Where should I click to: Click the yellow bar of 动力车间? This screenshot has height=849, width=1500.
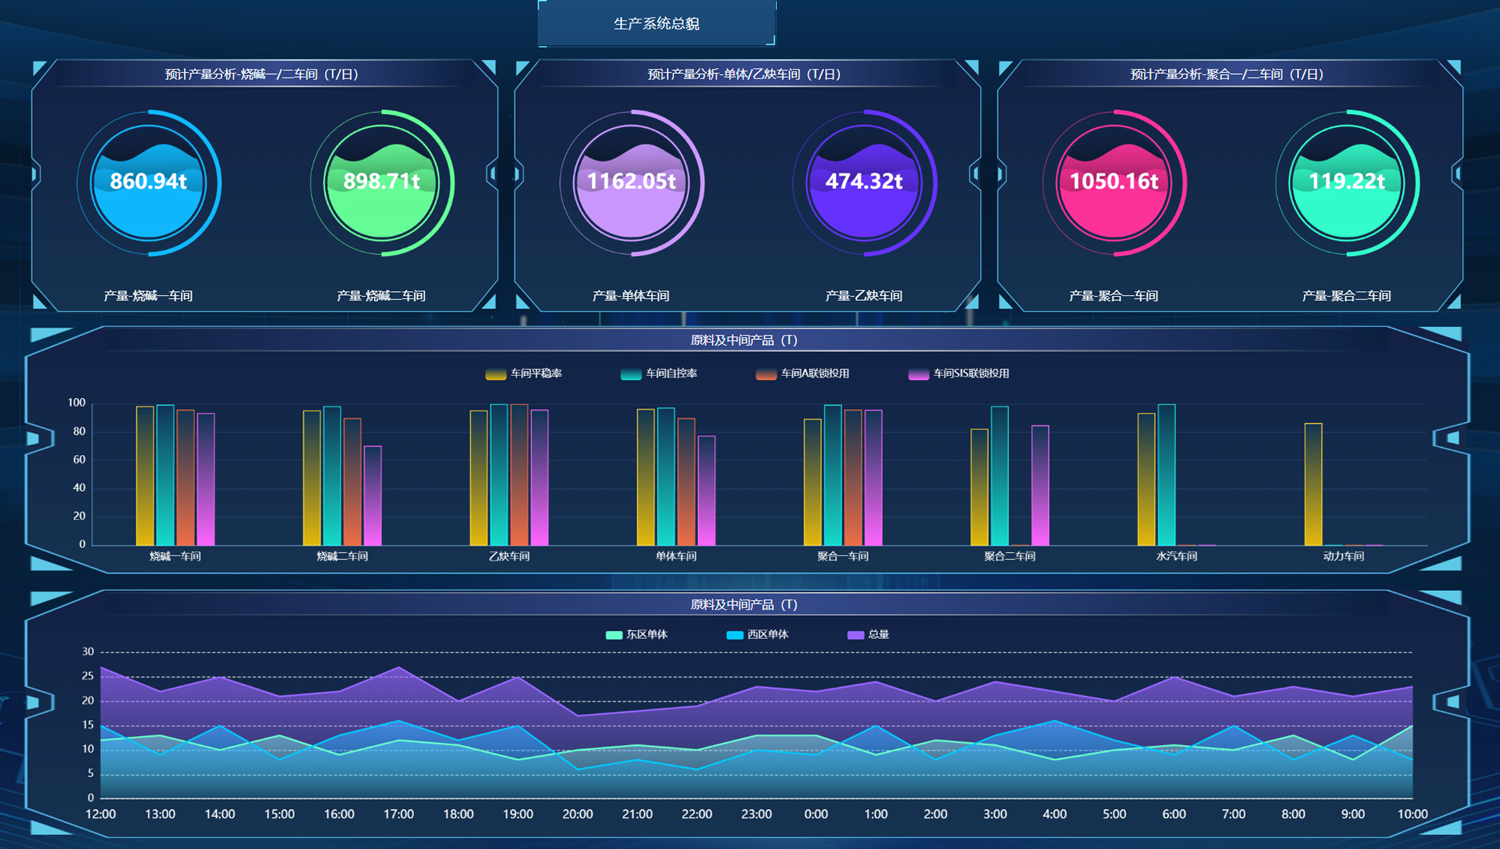tap(1314, 484)
